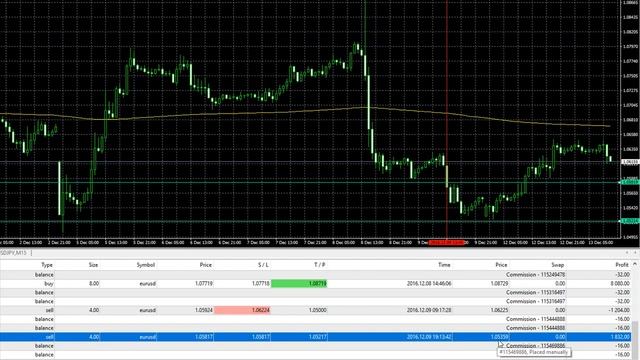Screen dimensions: 640x360
Task: Click the 1.07718 stop-loss cell
Action: point(260,283)
